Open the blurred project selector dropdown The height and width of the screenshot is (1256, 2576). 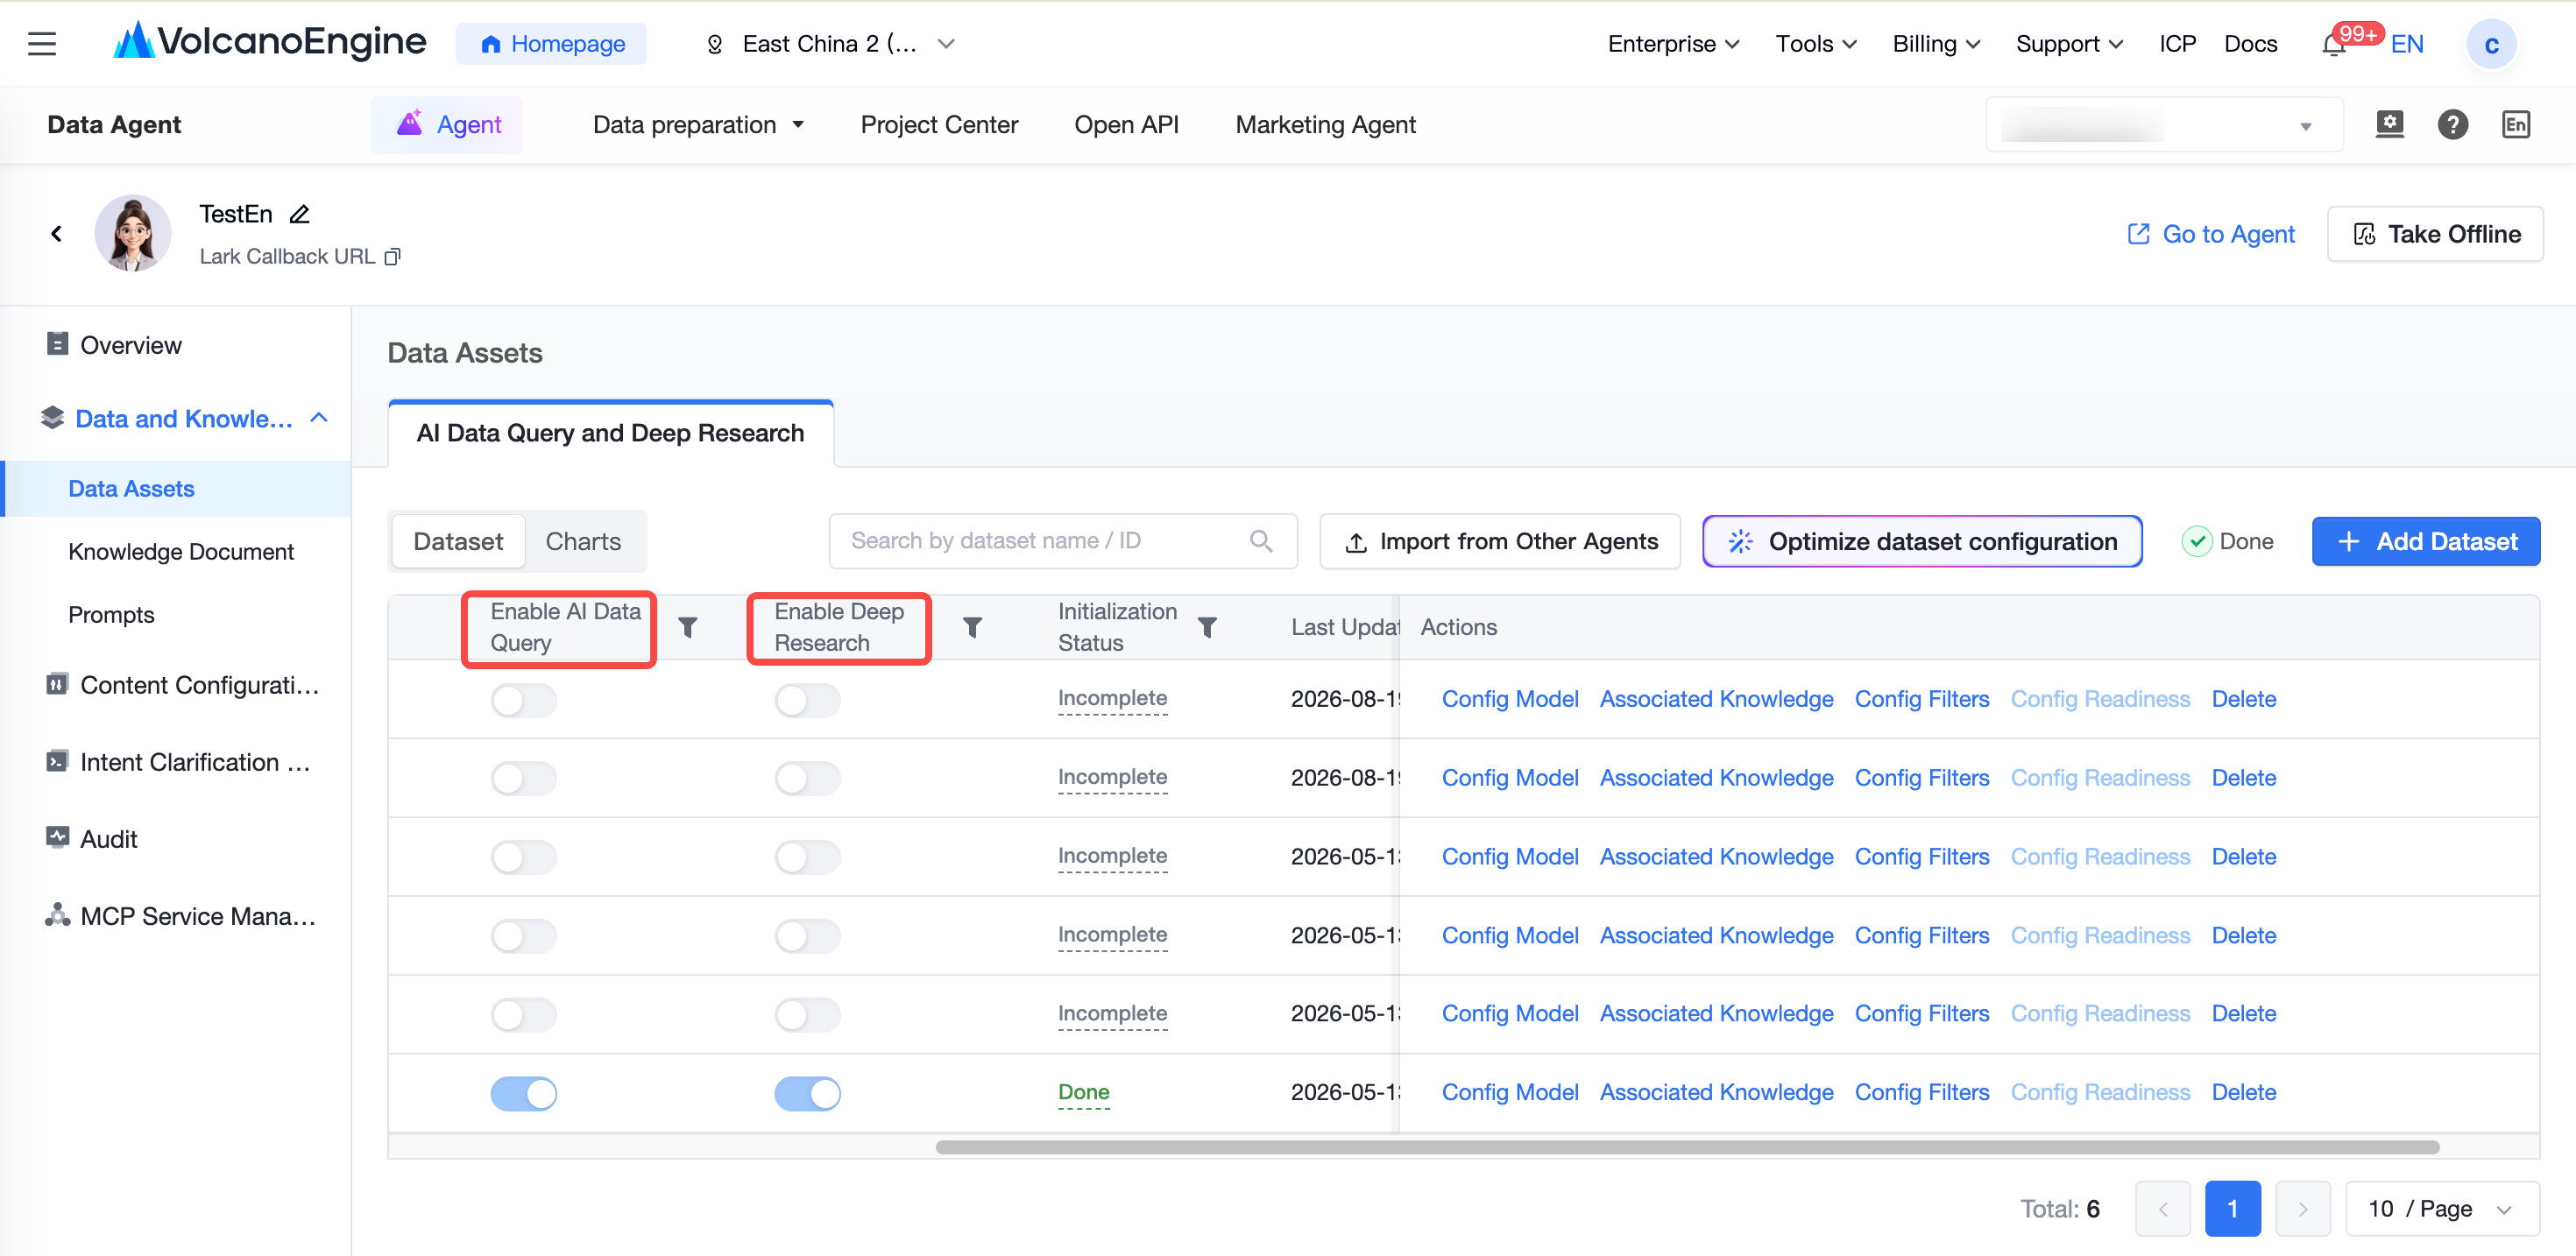tap(2164, 125)
